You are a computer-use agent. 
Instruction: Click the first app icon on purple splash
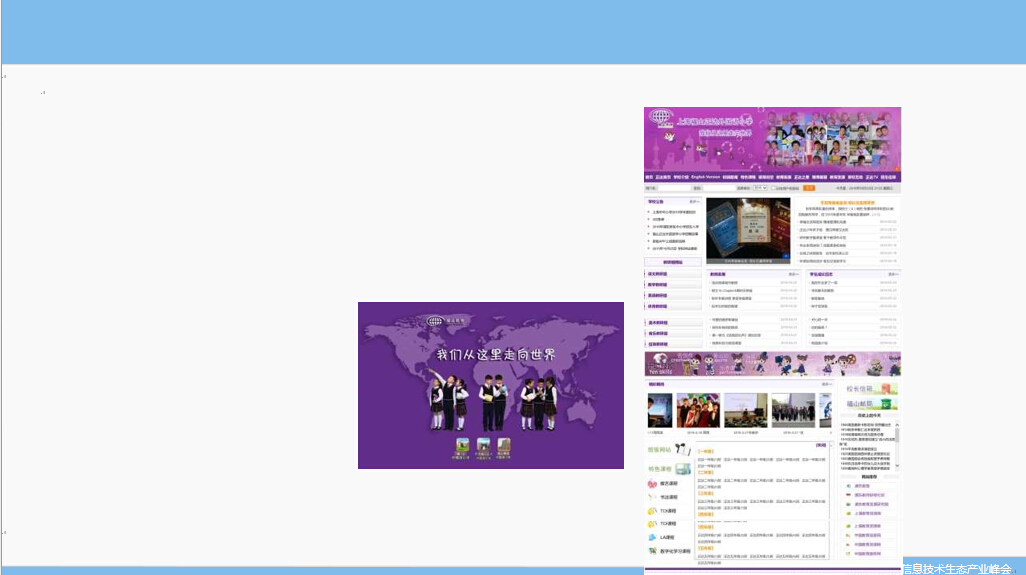(x=462, y=445)
